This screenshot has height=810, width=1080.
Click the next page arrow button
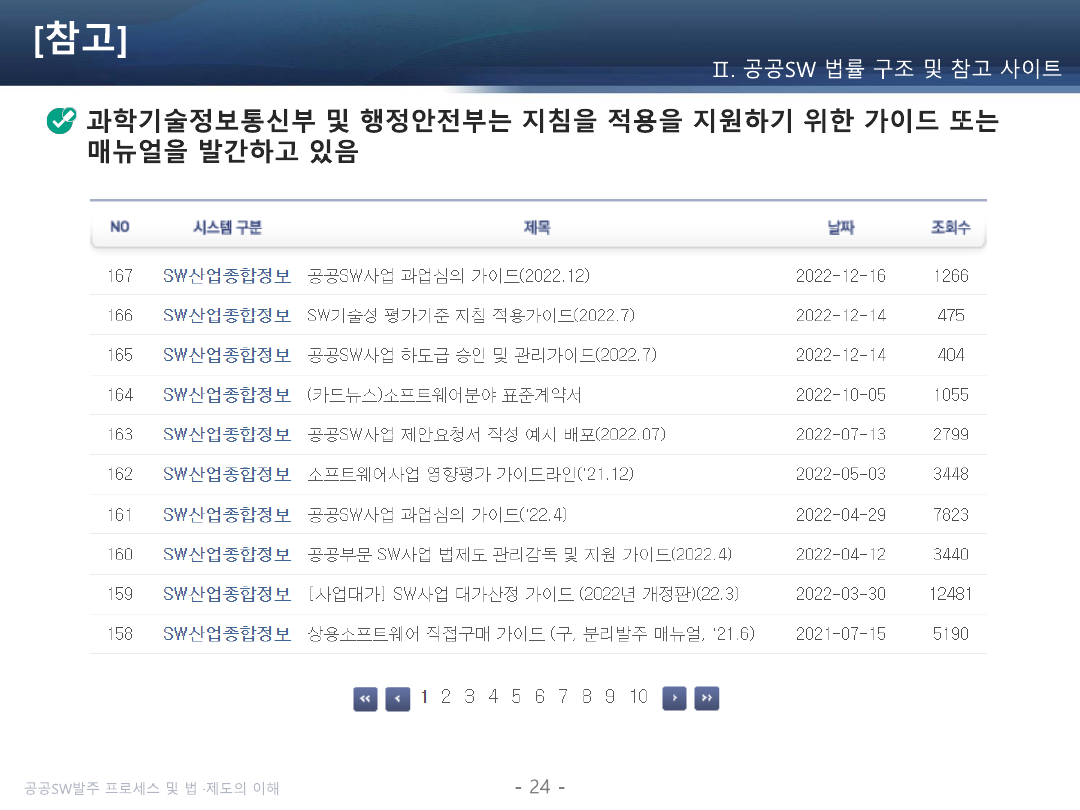pos(674,698)
